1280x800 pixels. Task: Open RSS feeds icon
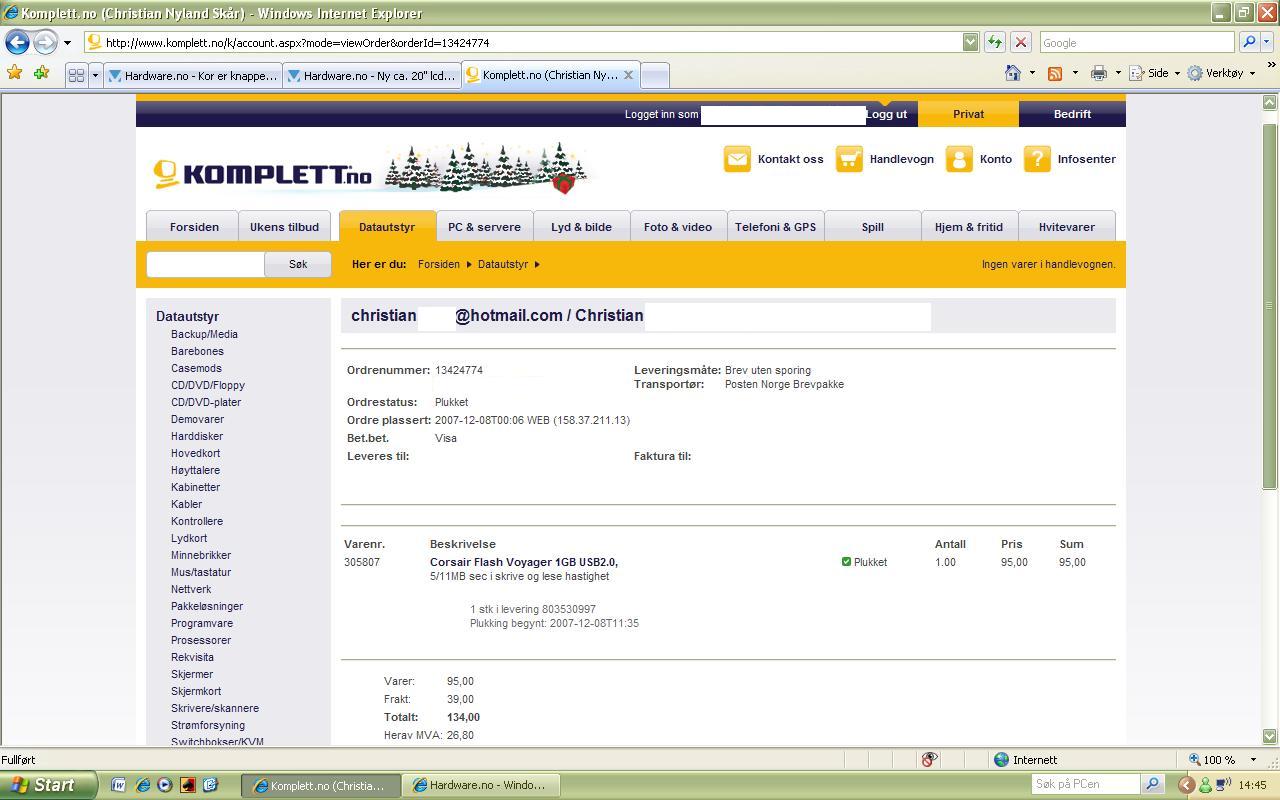pos(1054,73)
